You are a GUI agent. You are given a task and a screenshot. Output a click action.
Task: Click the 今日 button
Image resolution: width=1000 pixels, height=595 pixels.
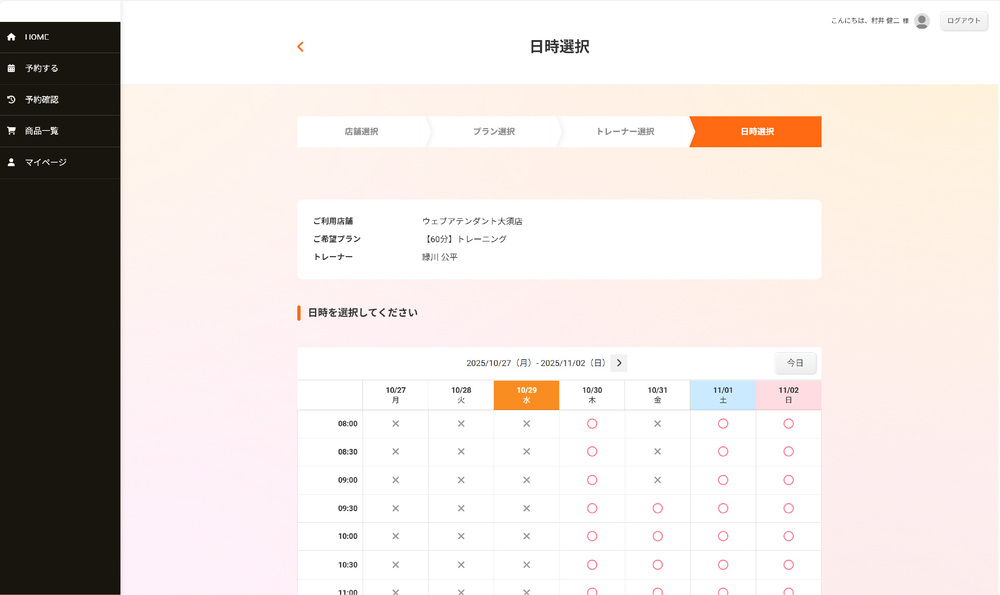tap(795, 363)
